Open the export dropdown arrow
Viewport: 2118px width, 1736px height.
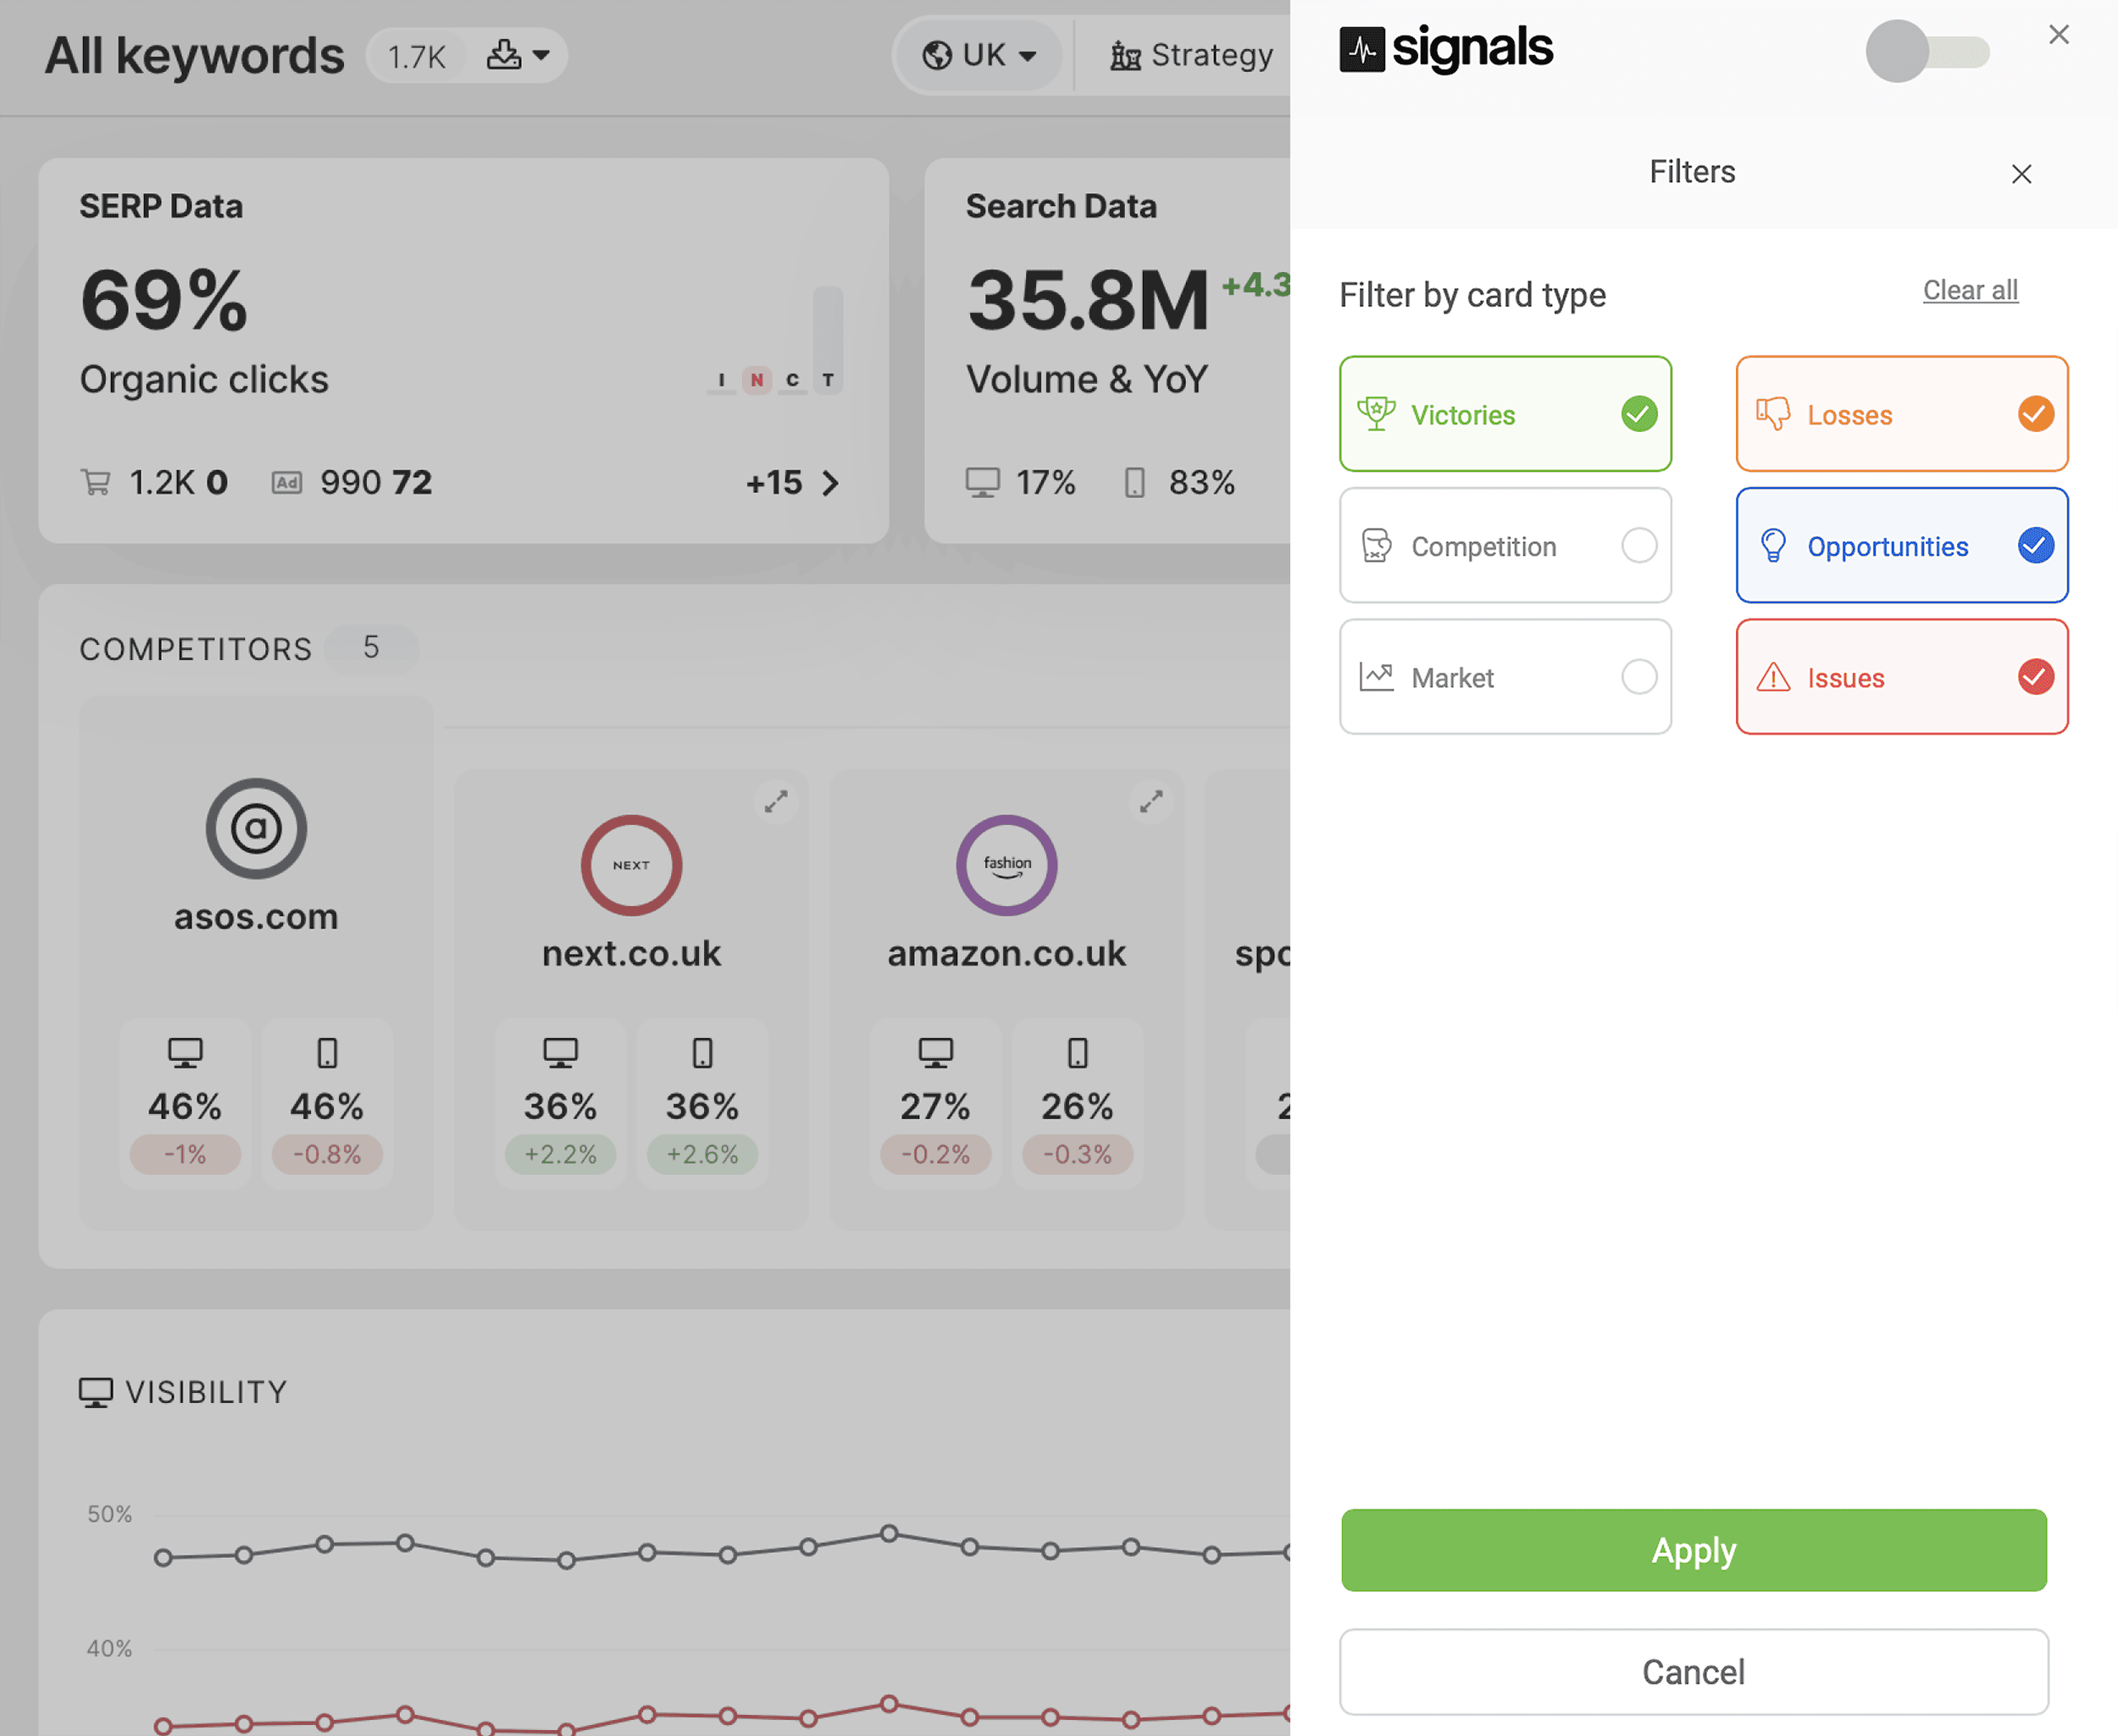[541, 54]
